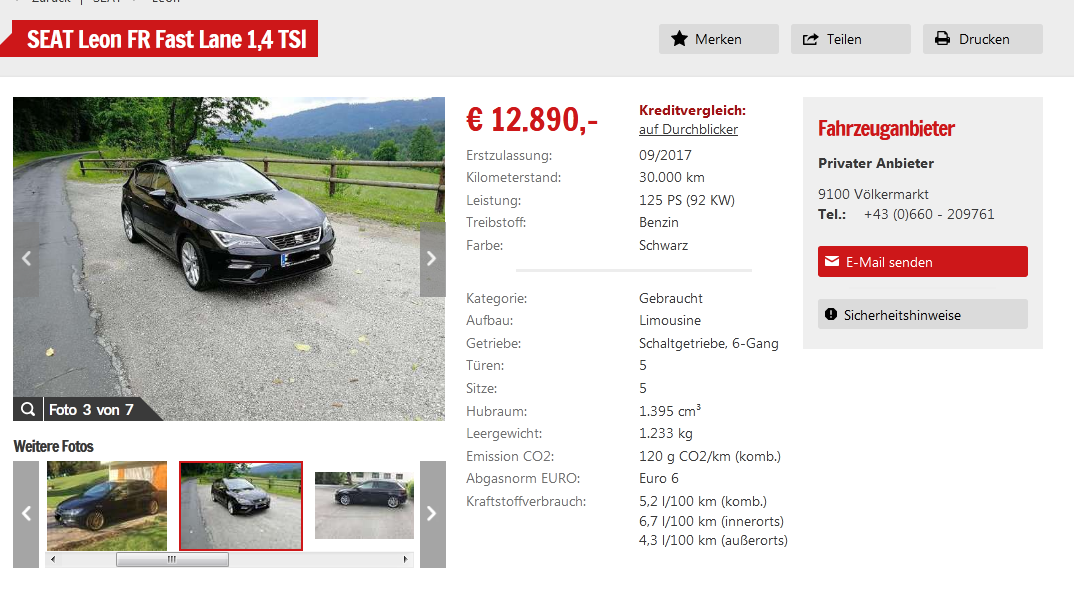Click the envelope icon on E-Mail senden
Screen dimensions: 1074x589
[832, 262]
